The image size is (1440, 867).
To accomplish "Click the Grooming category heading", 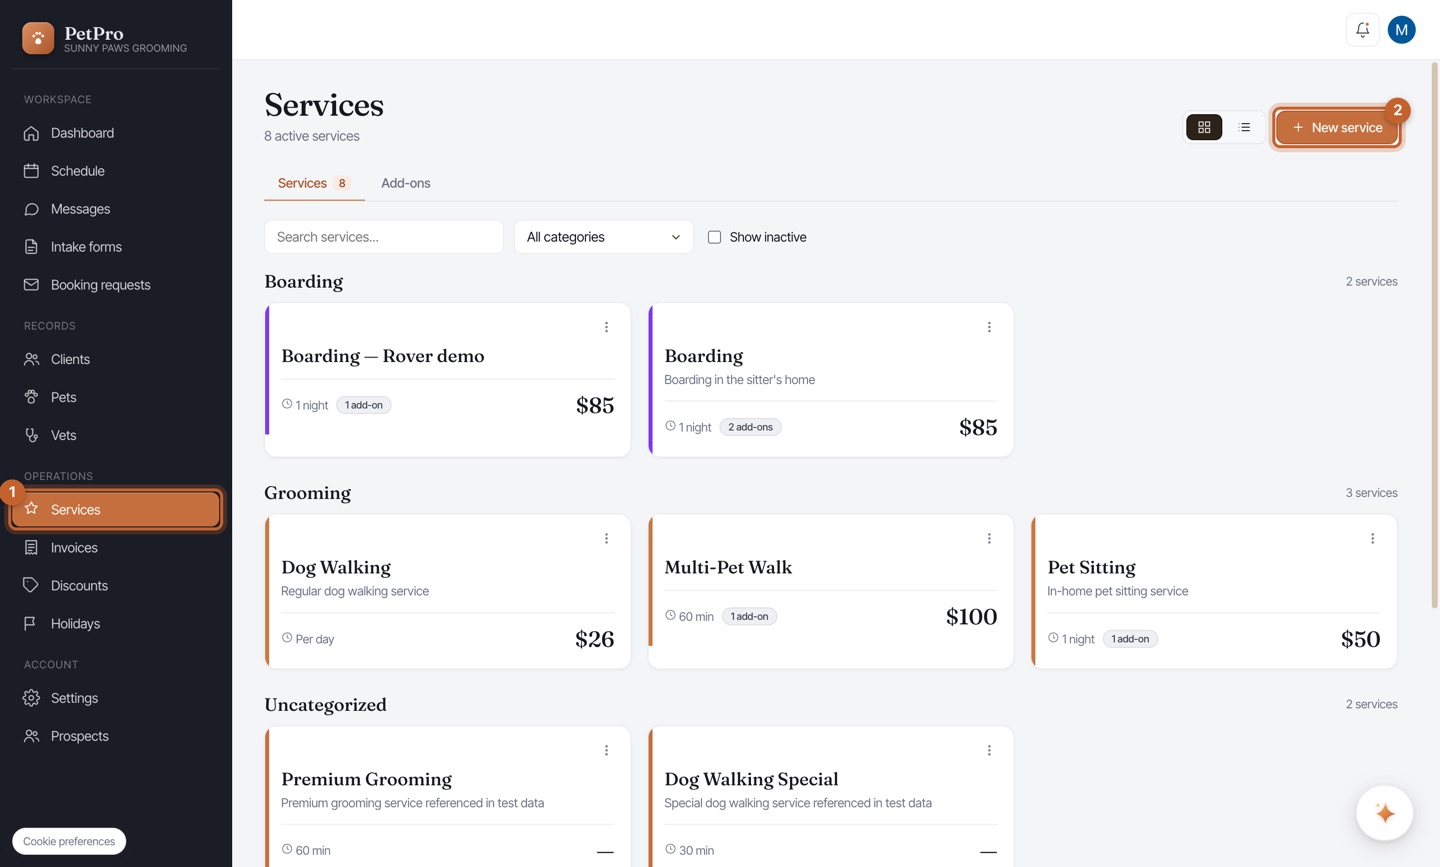I will click(307, 493).
